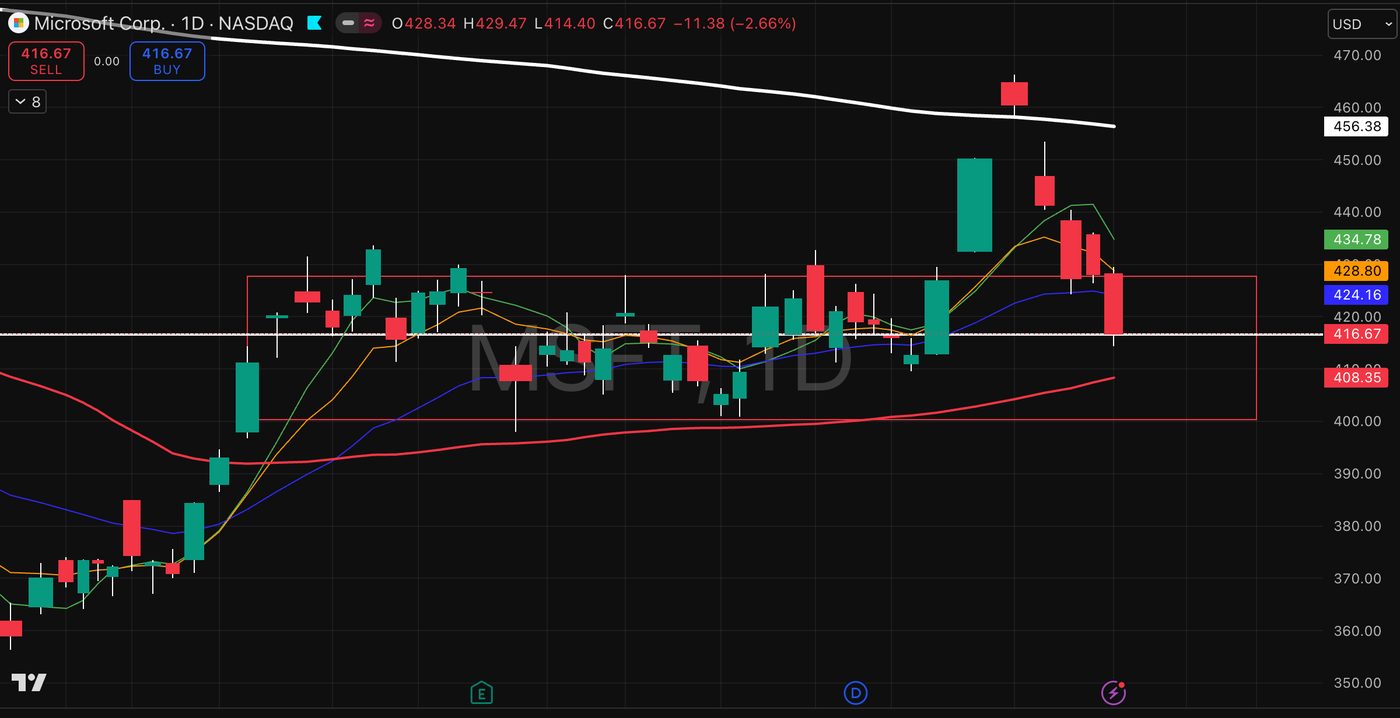Click the 350.00 level on the price axis

click(1358, 683)
